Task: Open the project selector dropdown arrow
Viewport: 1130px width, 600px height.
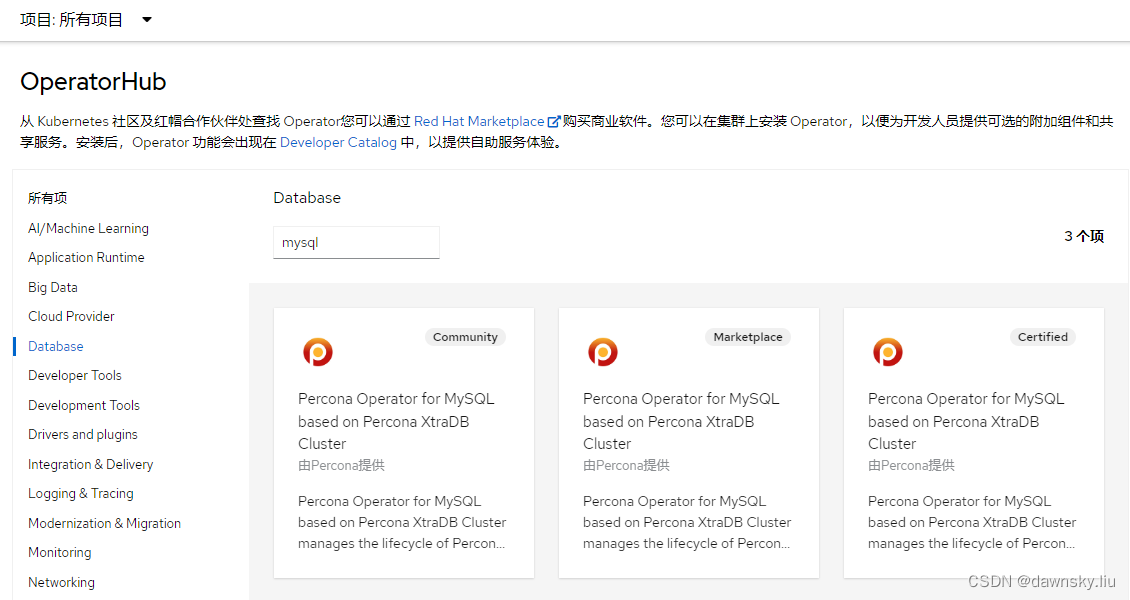Action: [147, 19]
